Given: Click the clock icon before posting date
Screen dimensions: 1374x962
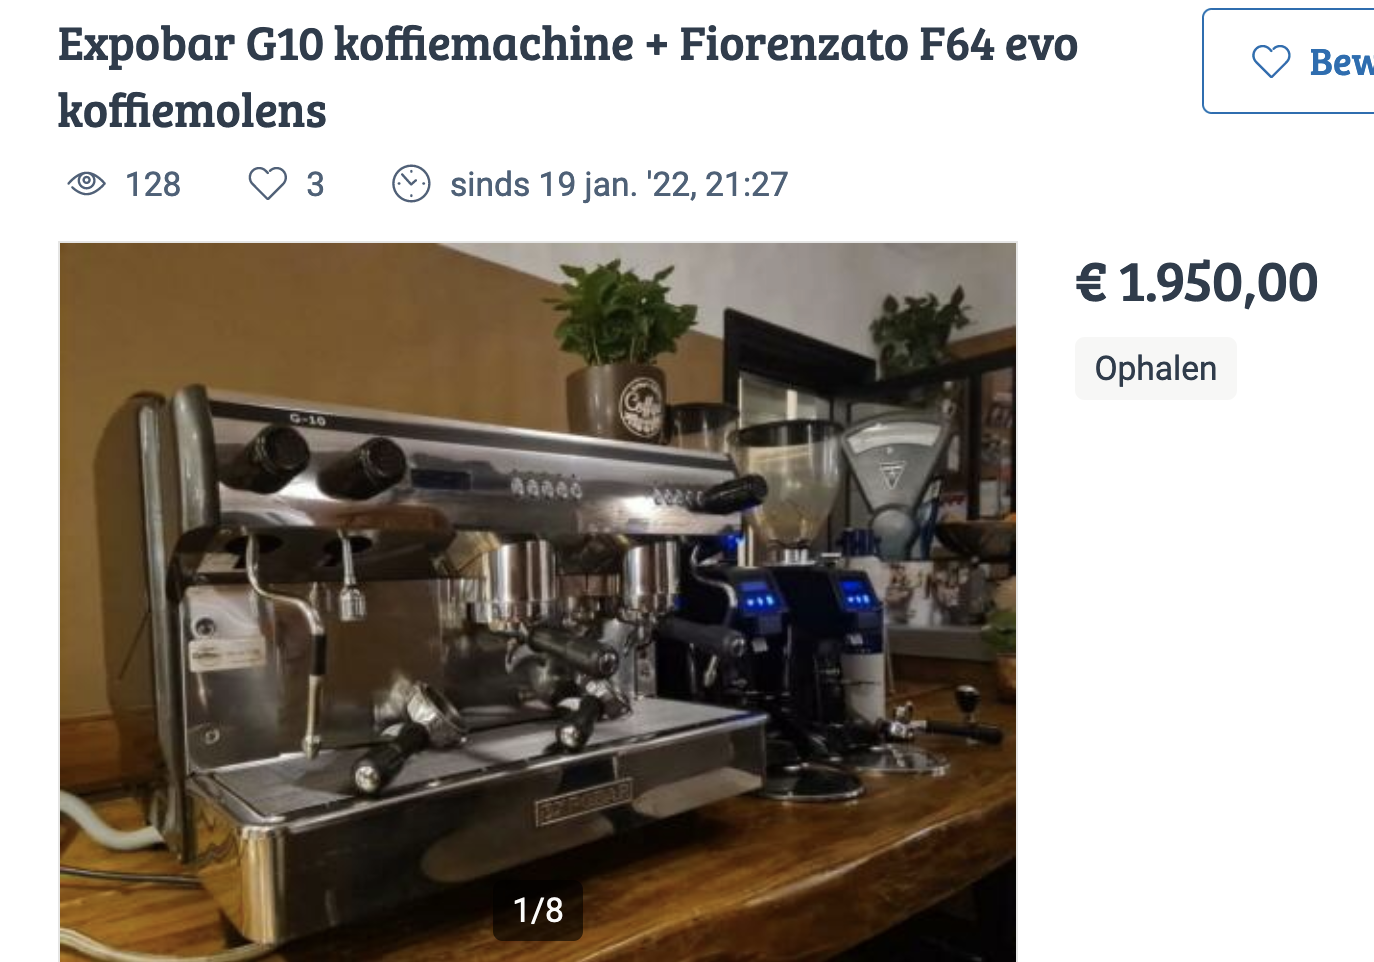Looking at the screenshot, I should pyautogui.click(x=411, y=184).
